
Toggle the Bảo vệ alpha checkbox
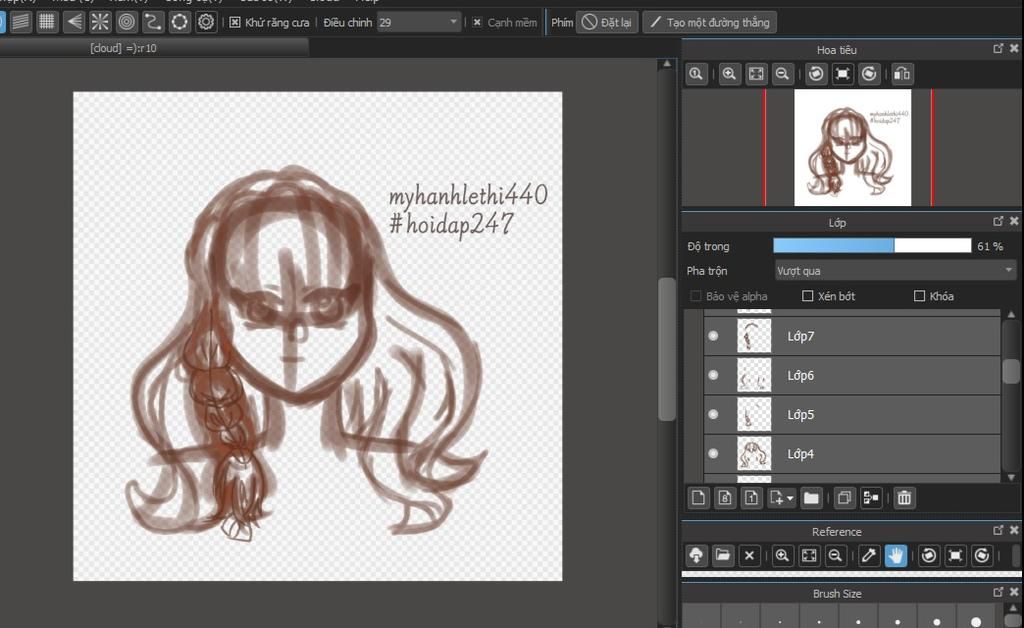696,296
